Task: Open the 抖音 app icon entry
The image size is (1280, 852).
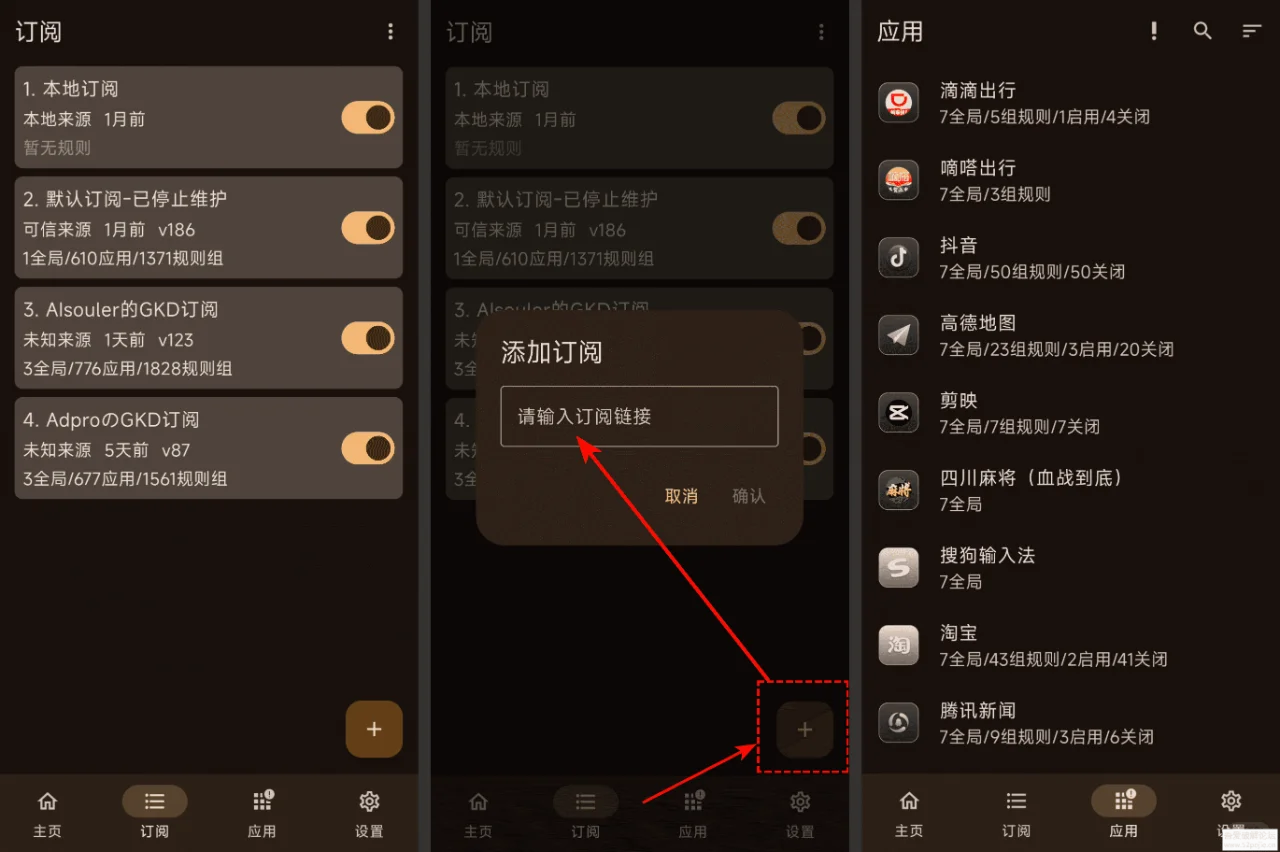Action: click(x=898, y=258)
